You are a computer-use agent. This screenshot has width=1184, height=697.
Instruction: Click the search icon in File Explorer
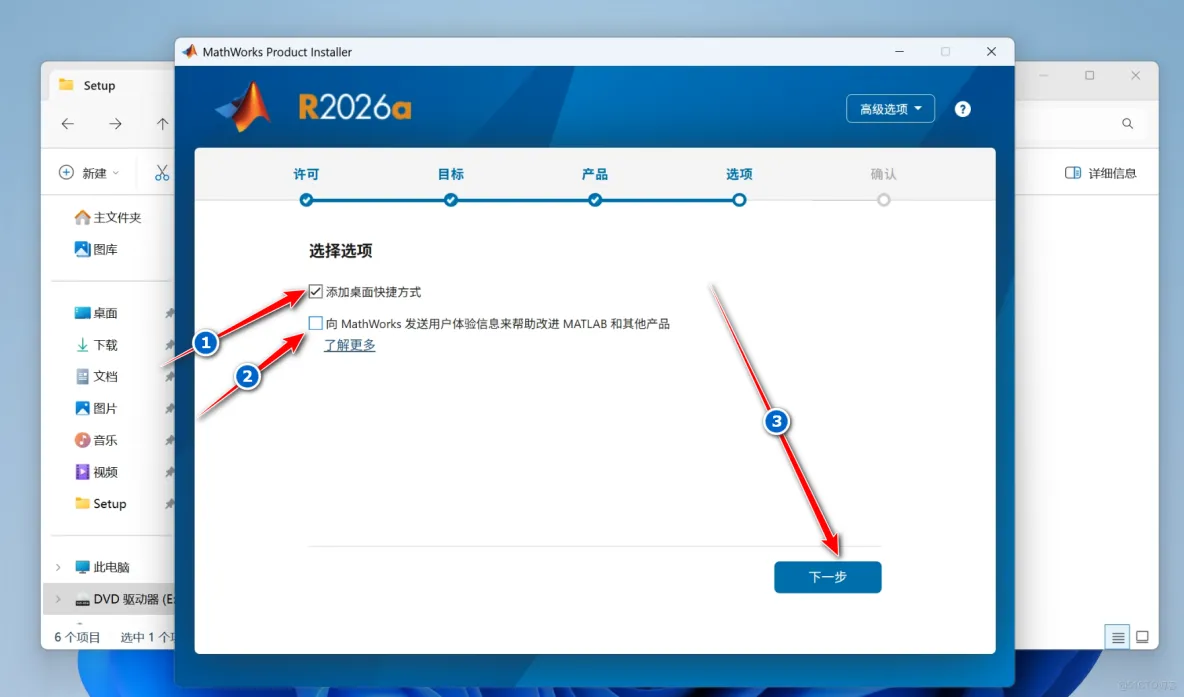tap(1127, 124)
